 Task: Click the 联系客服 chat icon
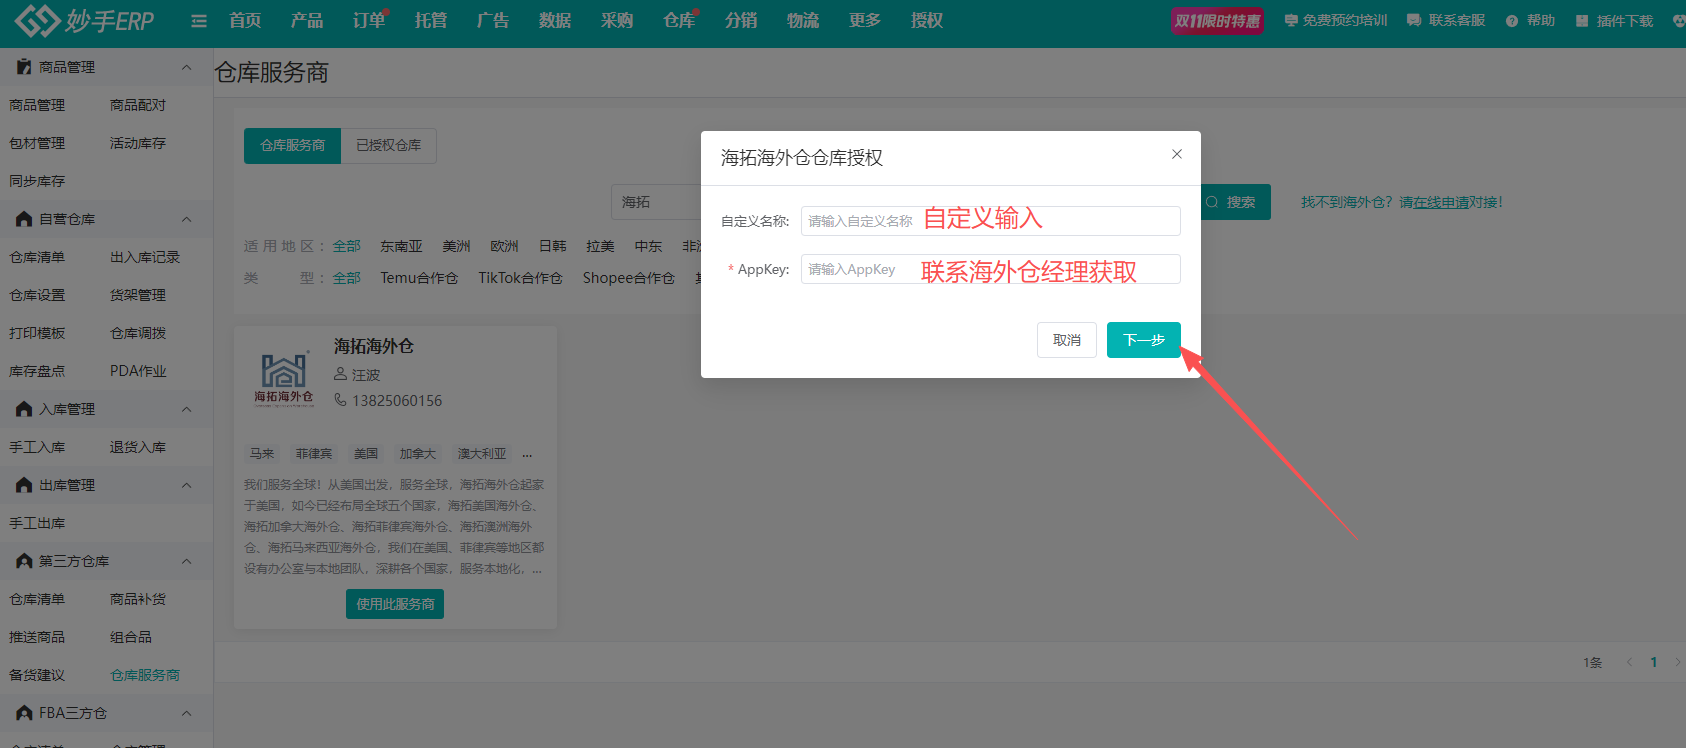tap(1414, 20)
